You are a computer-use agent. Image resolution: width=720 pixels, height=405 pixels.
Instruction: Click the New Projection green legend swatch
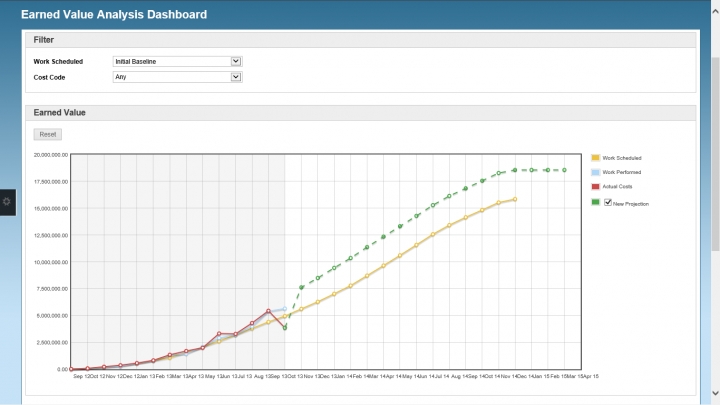tap(595, 202)
